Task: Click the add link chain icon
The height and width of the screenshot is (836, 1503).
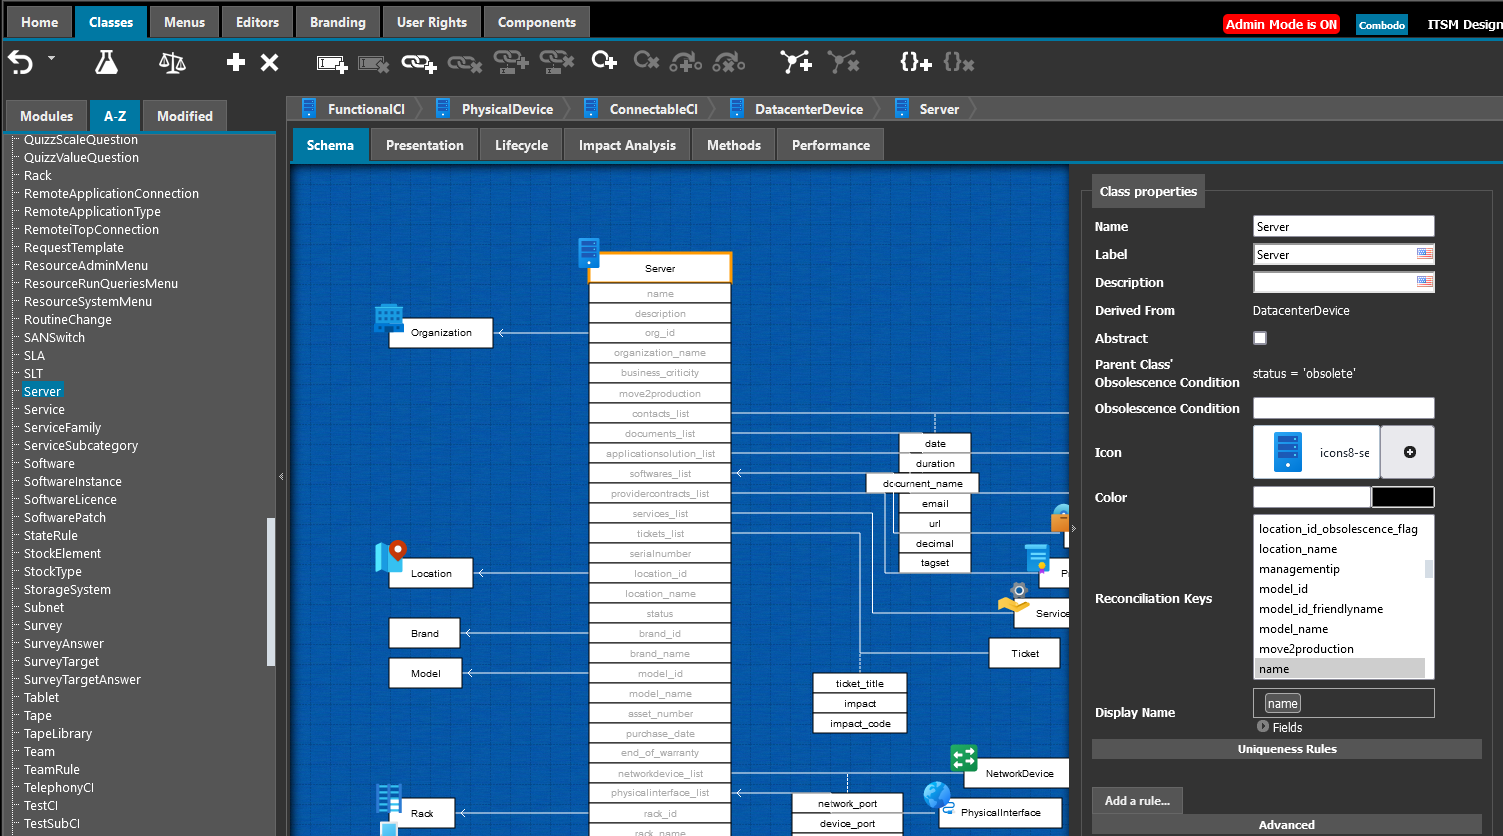Action: pyautogui.click(x=419, y=64)
